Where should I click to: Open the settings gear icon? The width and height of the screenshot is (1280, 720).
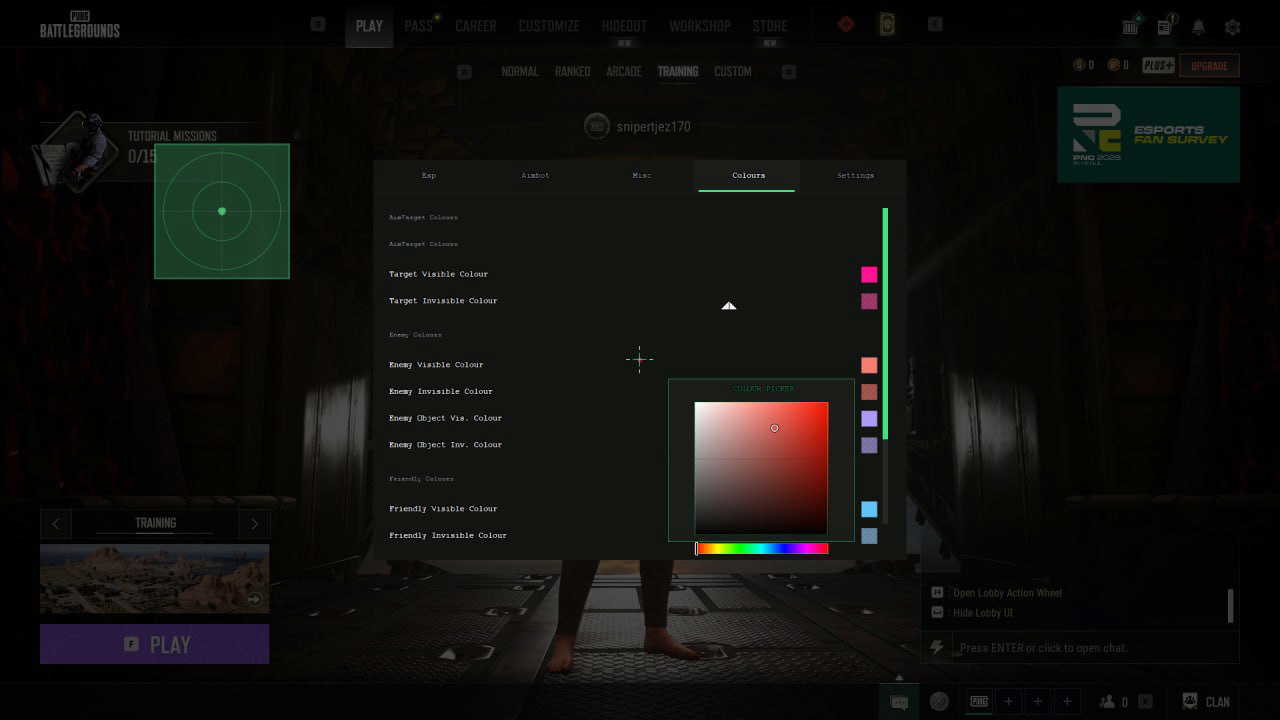click(1232, 27)
